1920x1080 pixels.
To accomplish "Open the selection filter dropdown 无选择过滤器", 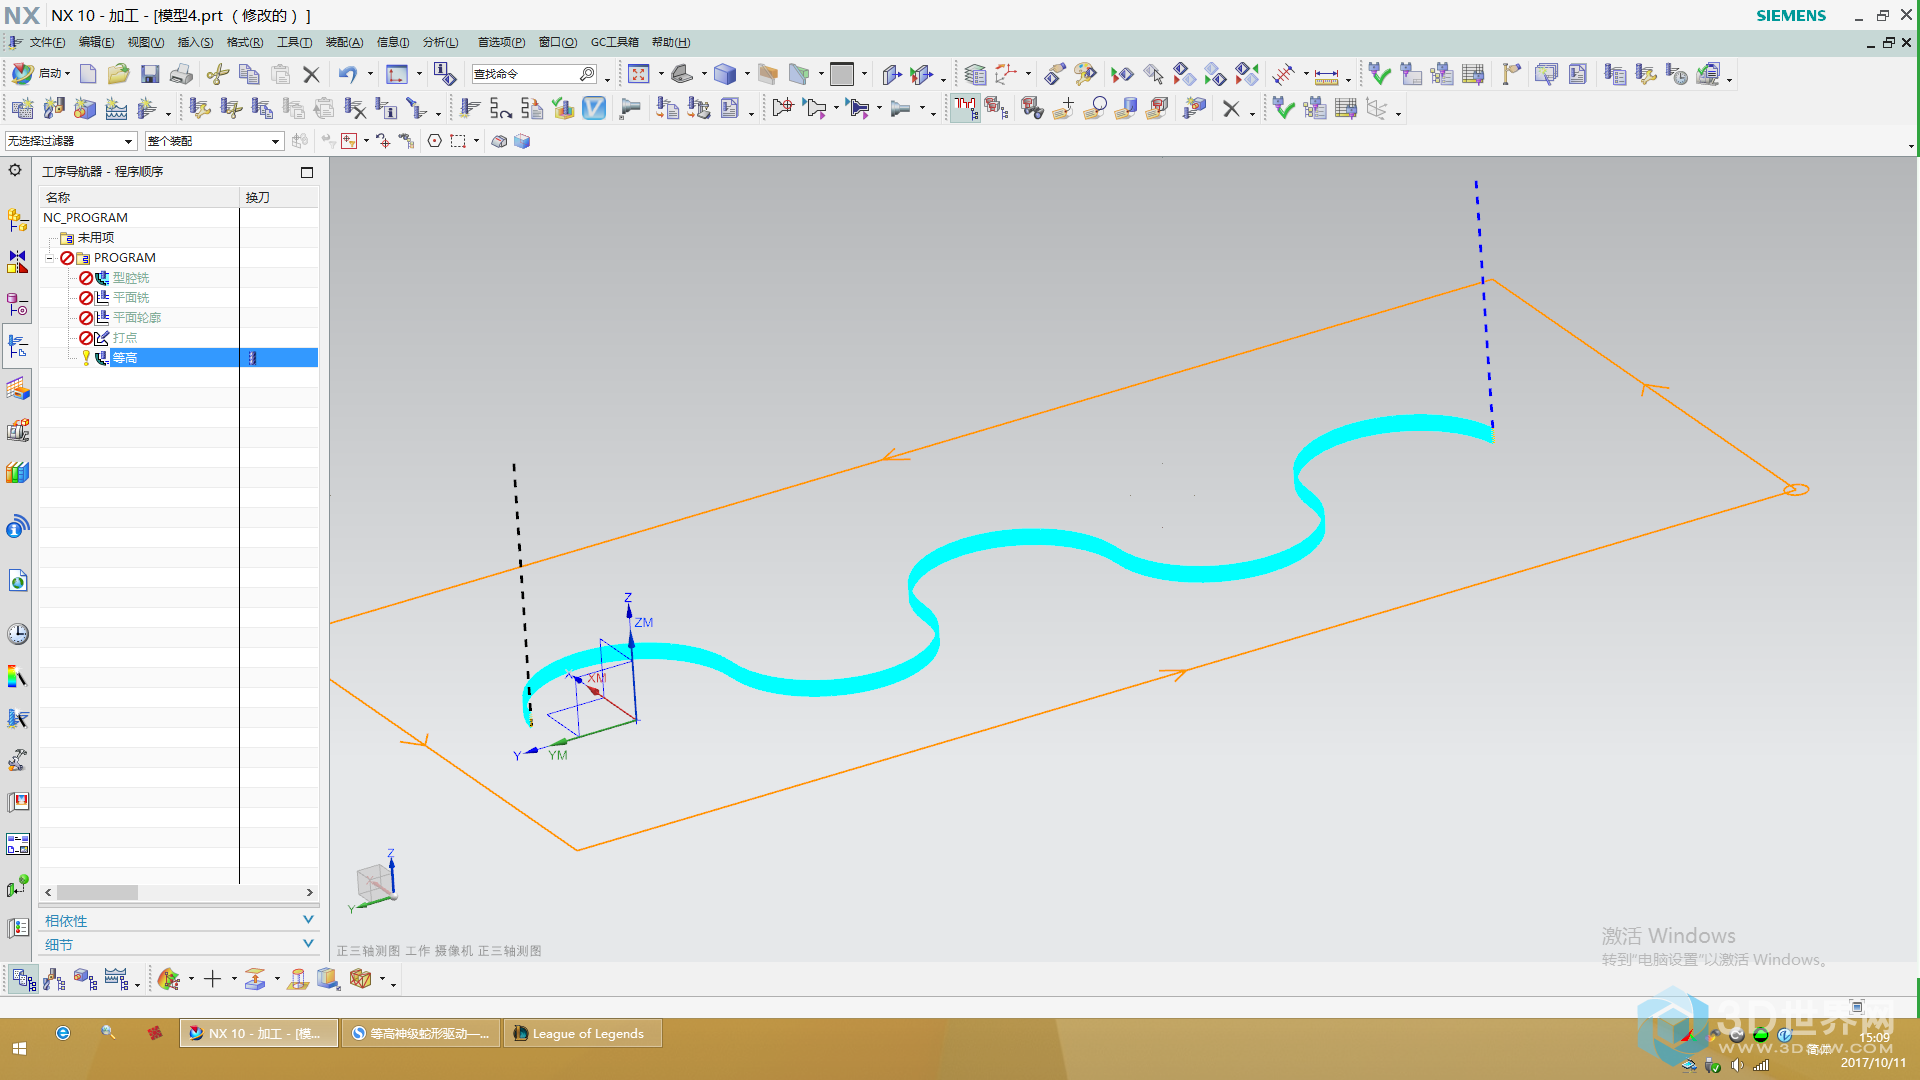I will click(x=70, y=141).
